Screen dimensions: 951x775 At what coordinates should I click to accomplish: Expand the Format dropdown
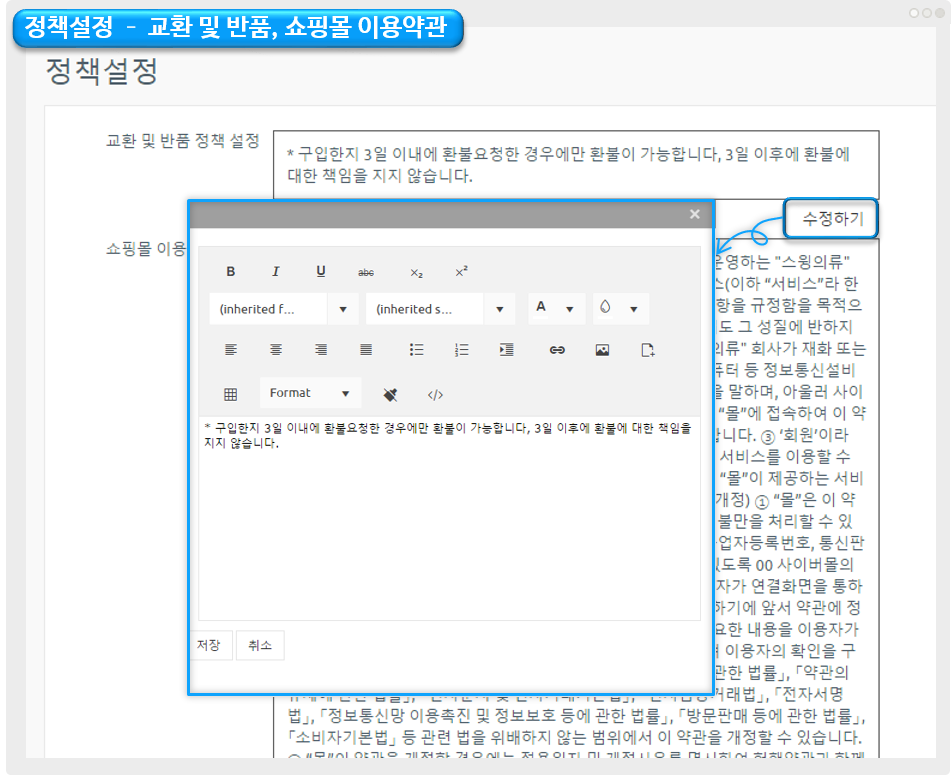(x=309, y=393)
